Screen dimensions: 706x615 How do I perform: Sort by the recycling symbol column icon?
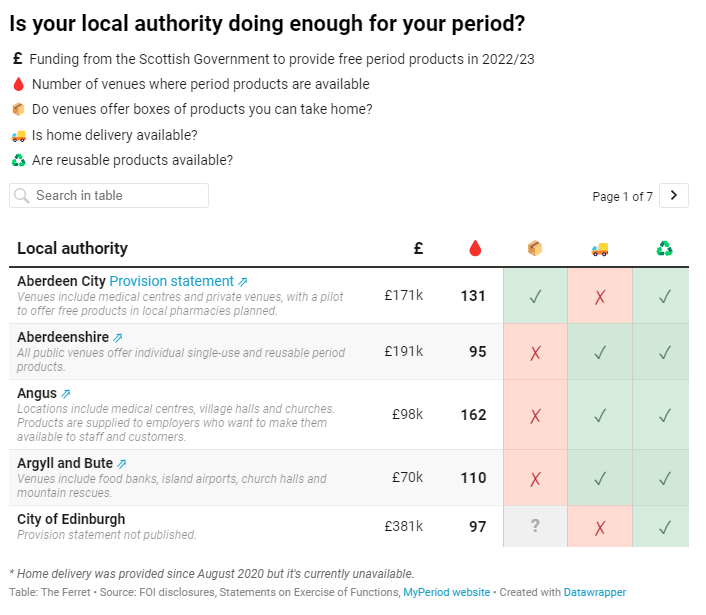click(x=664, y=248)
